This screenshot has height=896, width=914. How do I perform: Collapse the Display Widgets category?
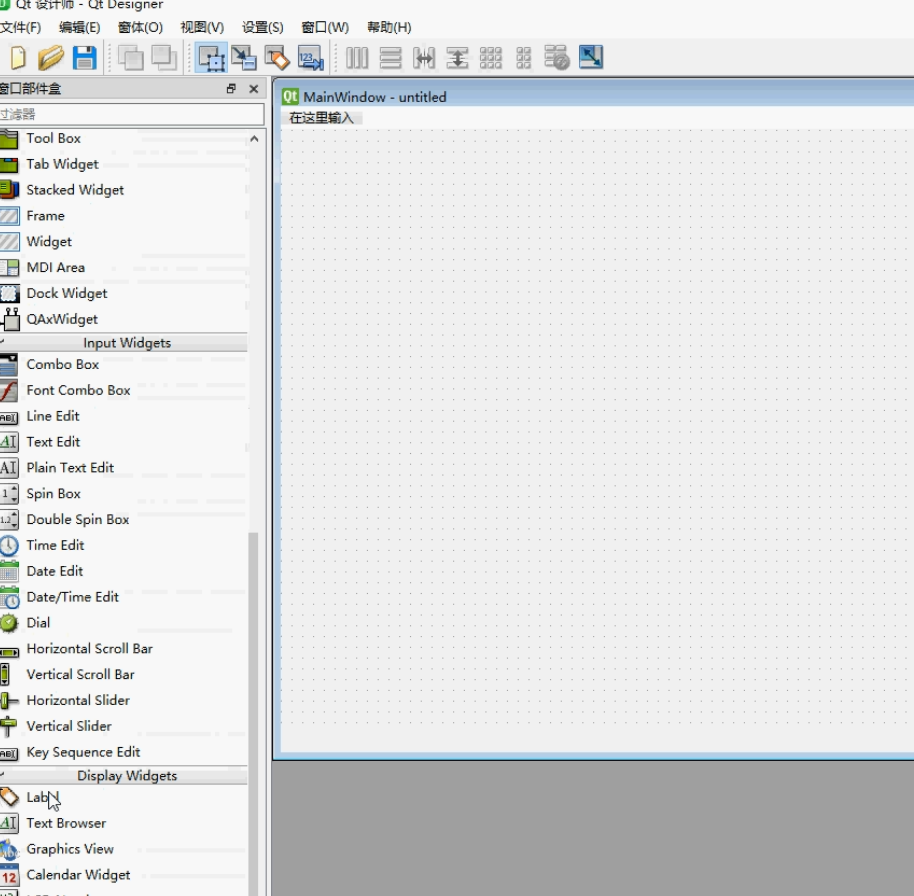[x=124, y=776]
